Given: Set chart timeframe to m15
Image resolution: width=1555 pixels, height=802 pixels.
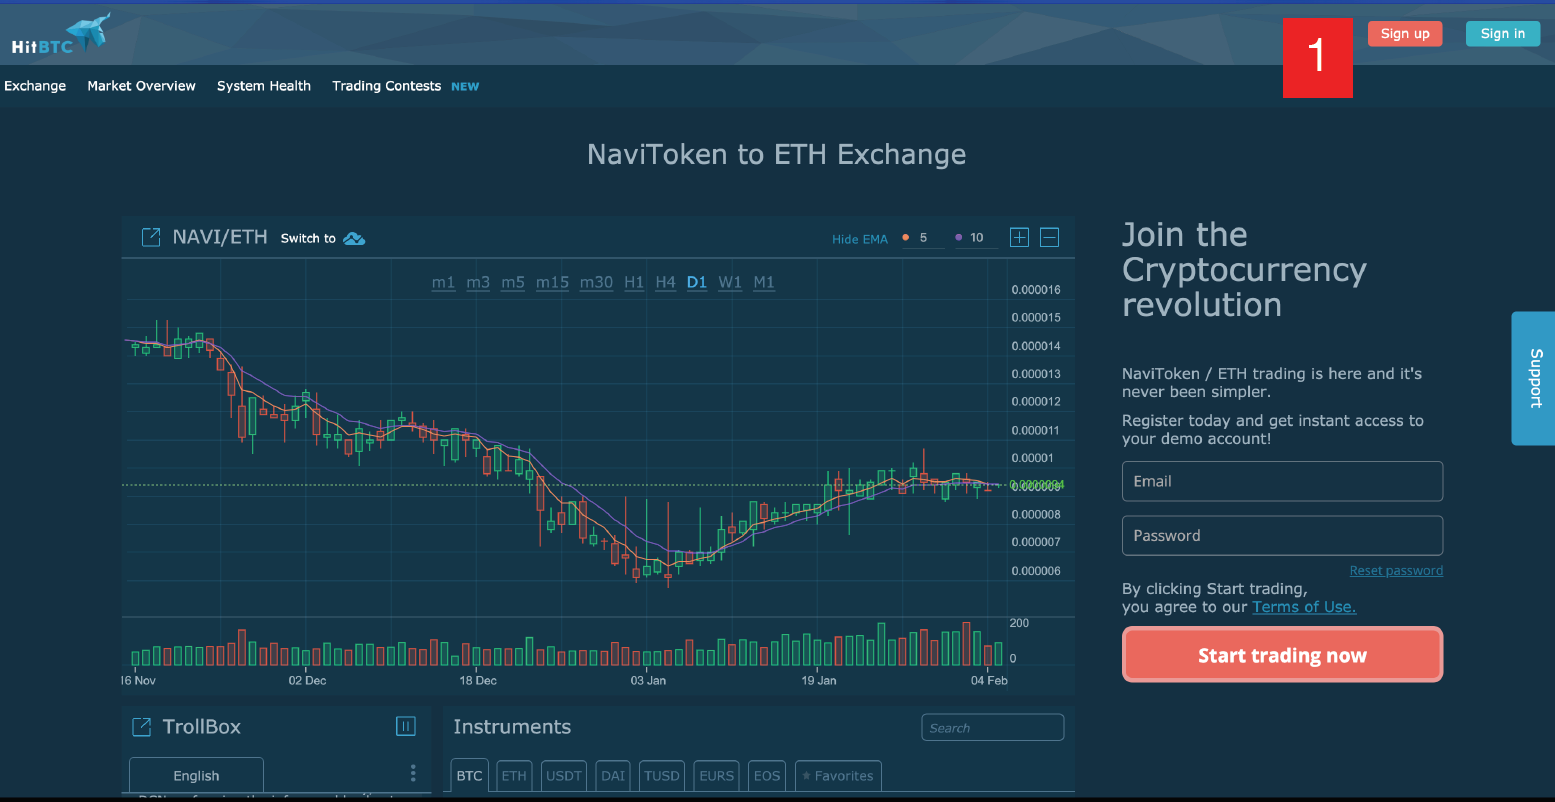Looking at the screenshot, I should click(552, 282).
